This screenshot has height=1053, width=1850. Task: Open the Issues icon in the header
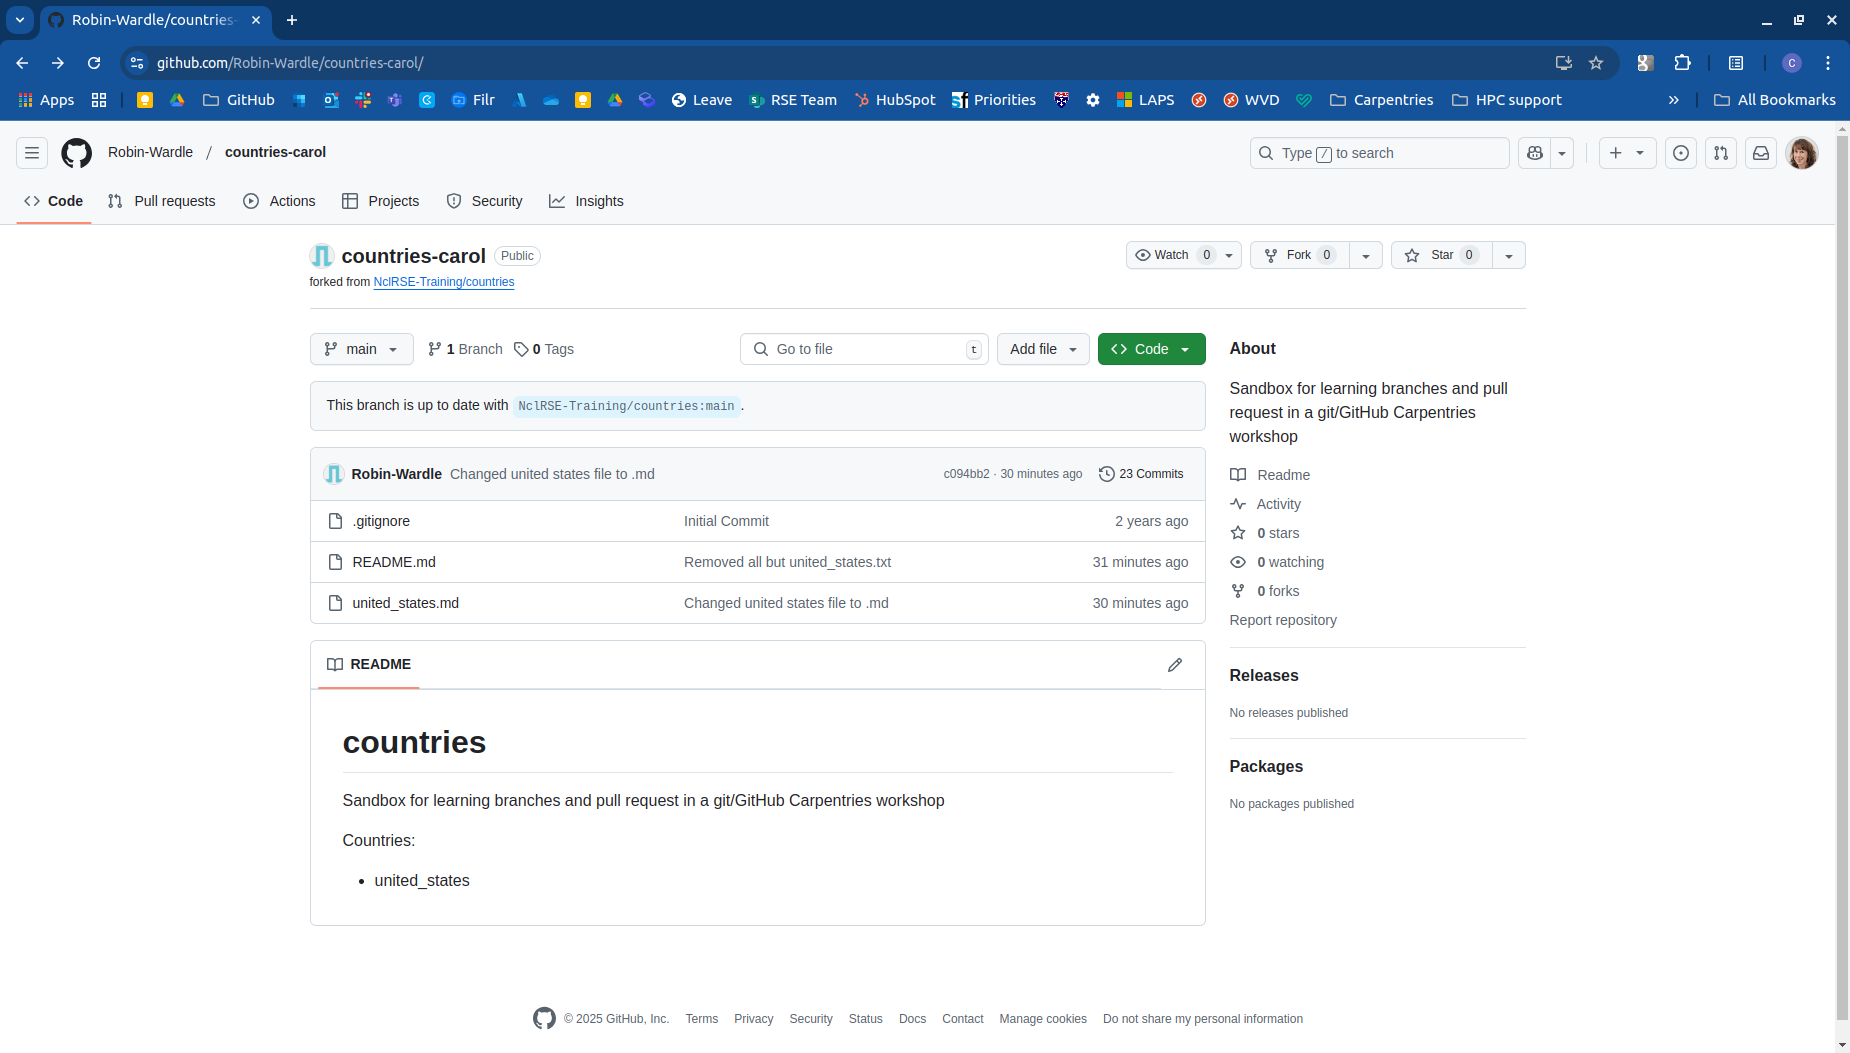point(1681,153)
